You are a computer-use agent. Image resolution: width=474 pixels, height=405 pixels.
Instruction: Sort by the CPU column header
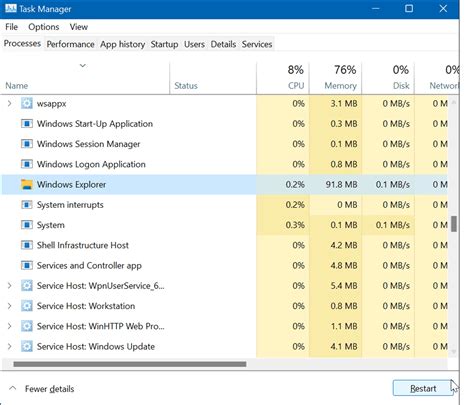pos(283,78)
